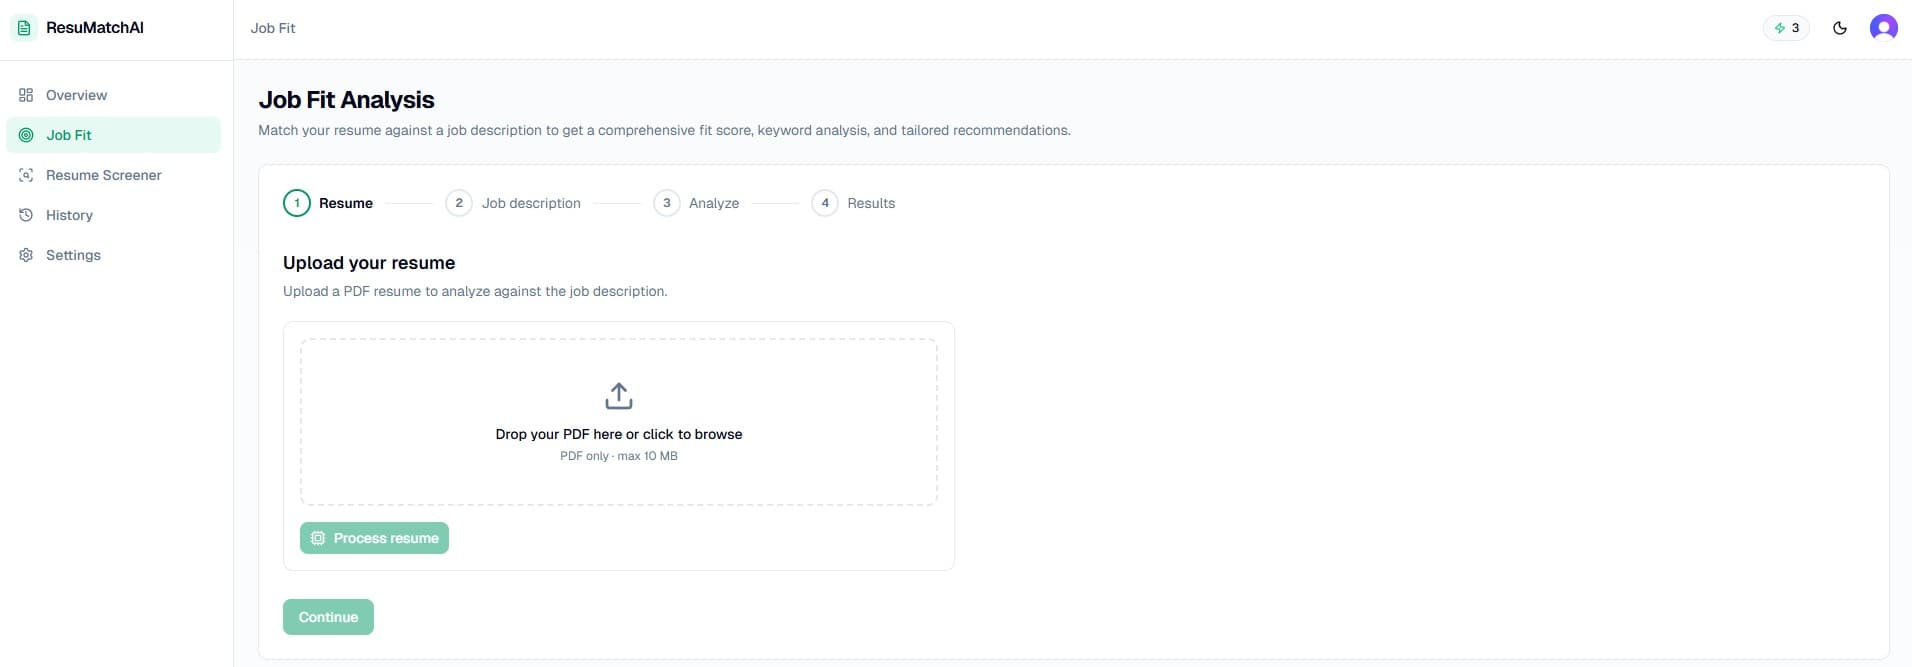
Task: Click the Process resume button
Action: pyautogui.click(x=374, y=538)
